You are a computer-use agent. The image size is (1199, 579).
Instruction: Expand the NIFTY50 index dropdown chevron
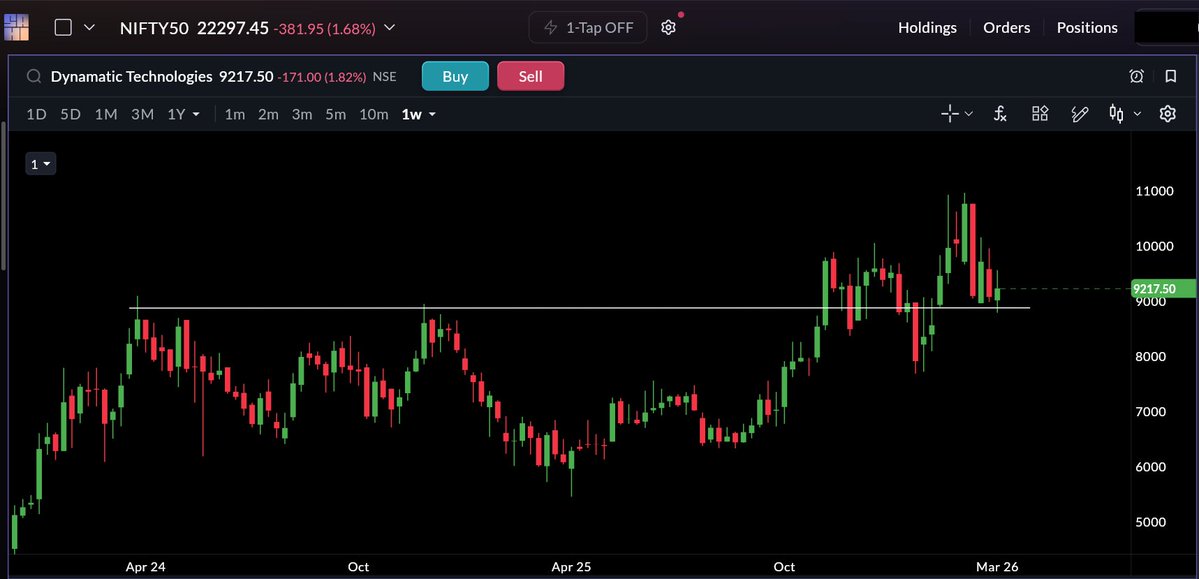click(389, 28)
